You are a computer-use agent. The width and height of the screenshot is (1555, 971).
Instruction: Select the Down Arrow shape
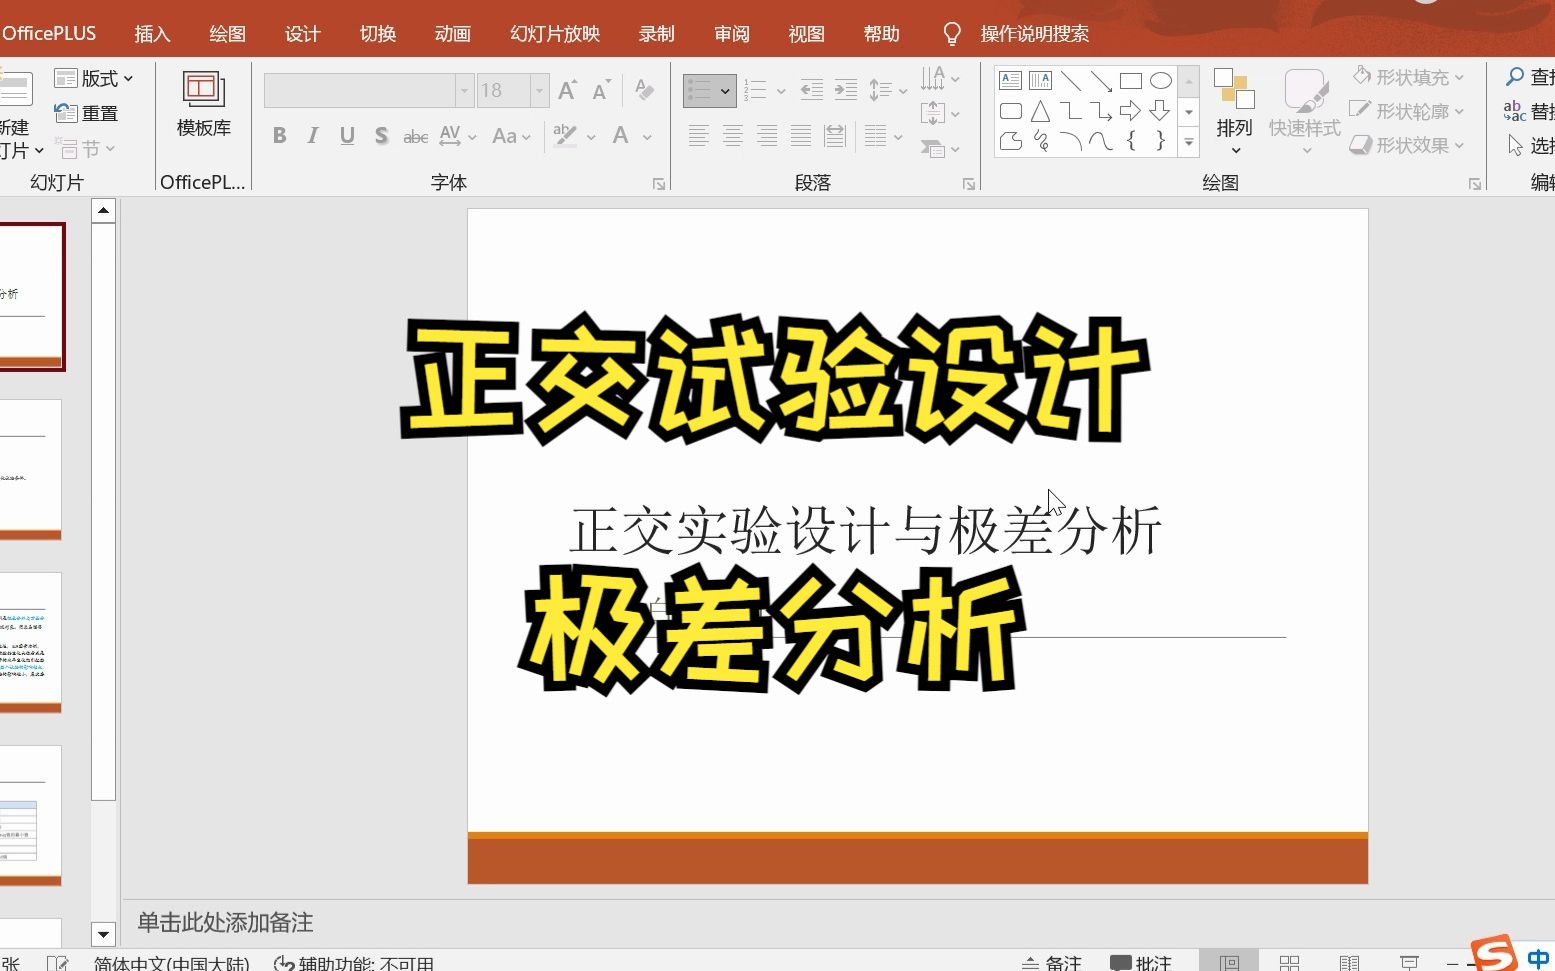[1161, 111]
